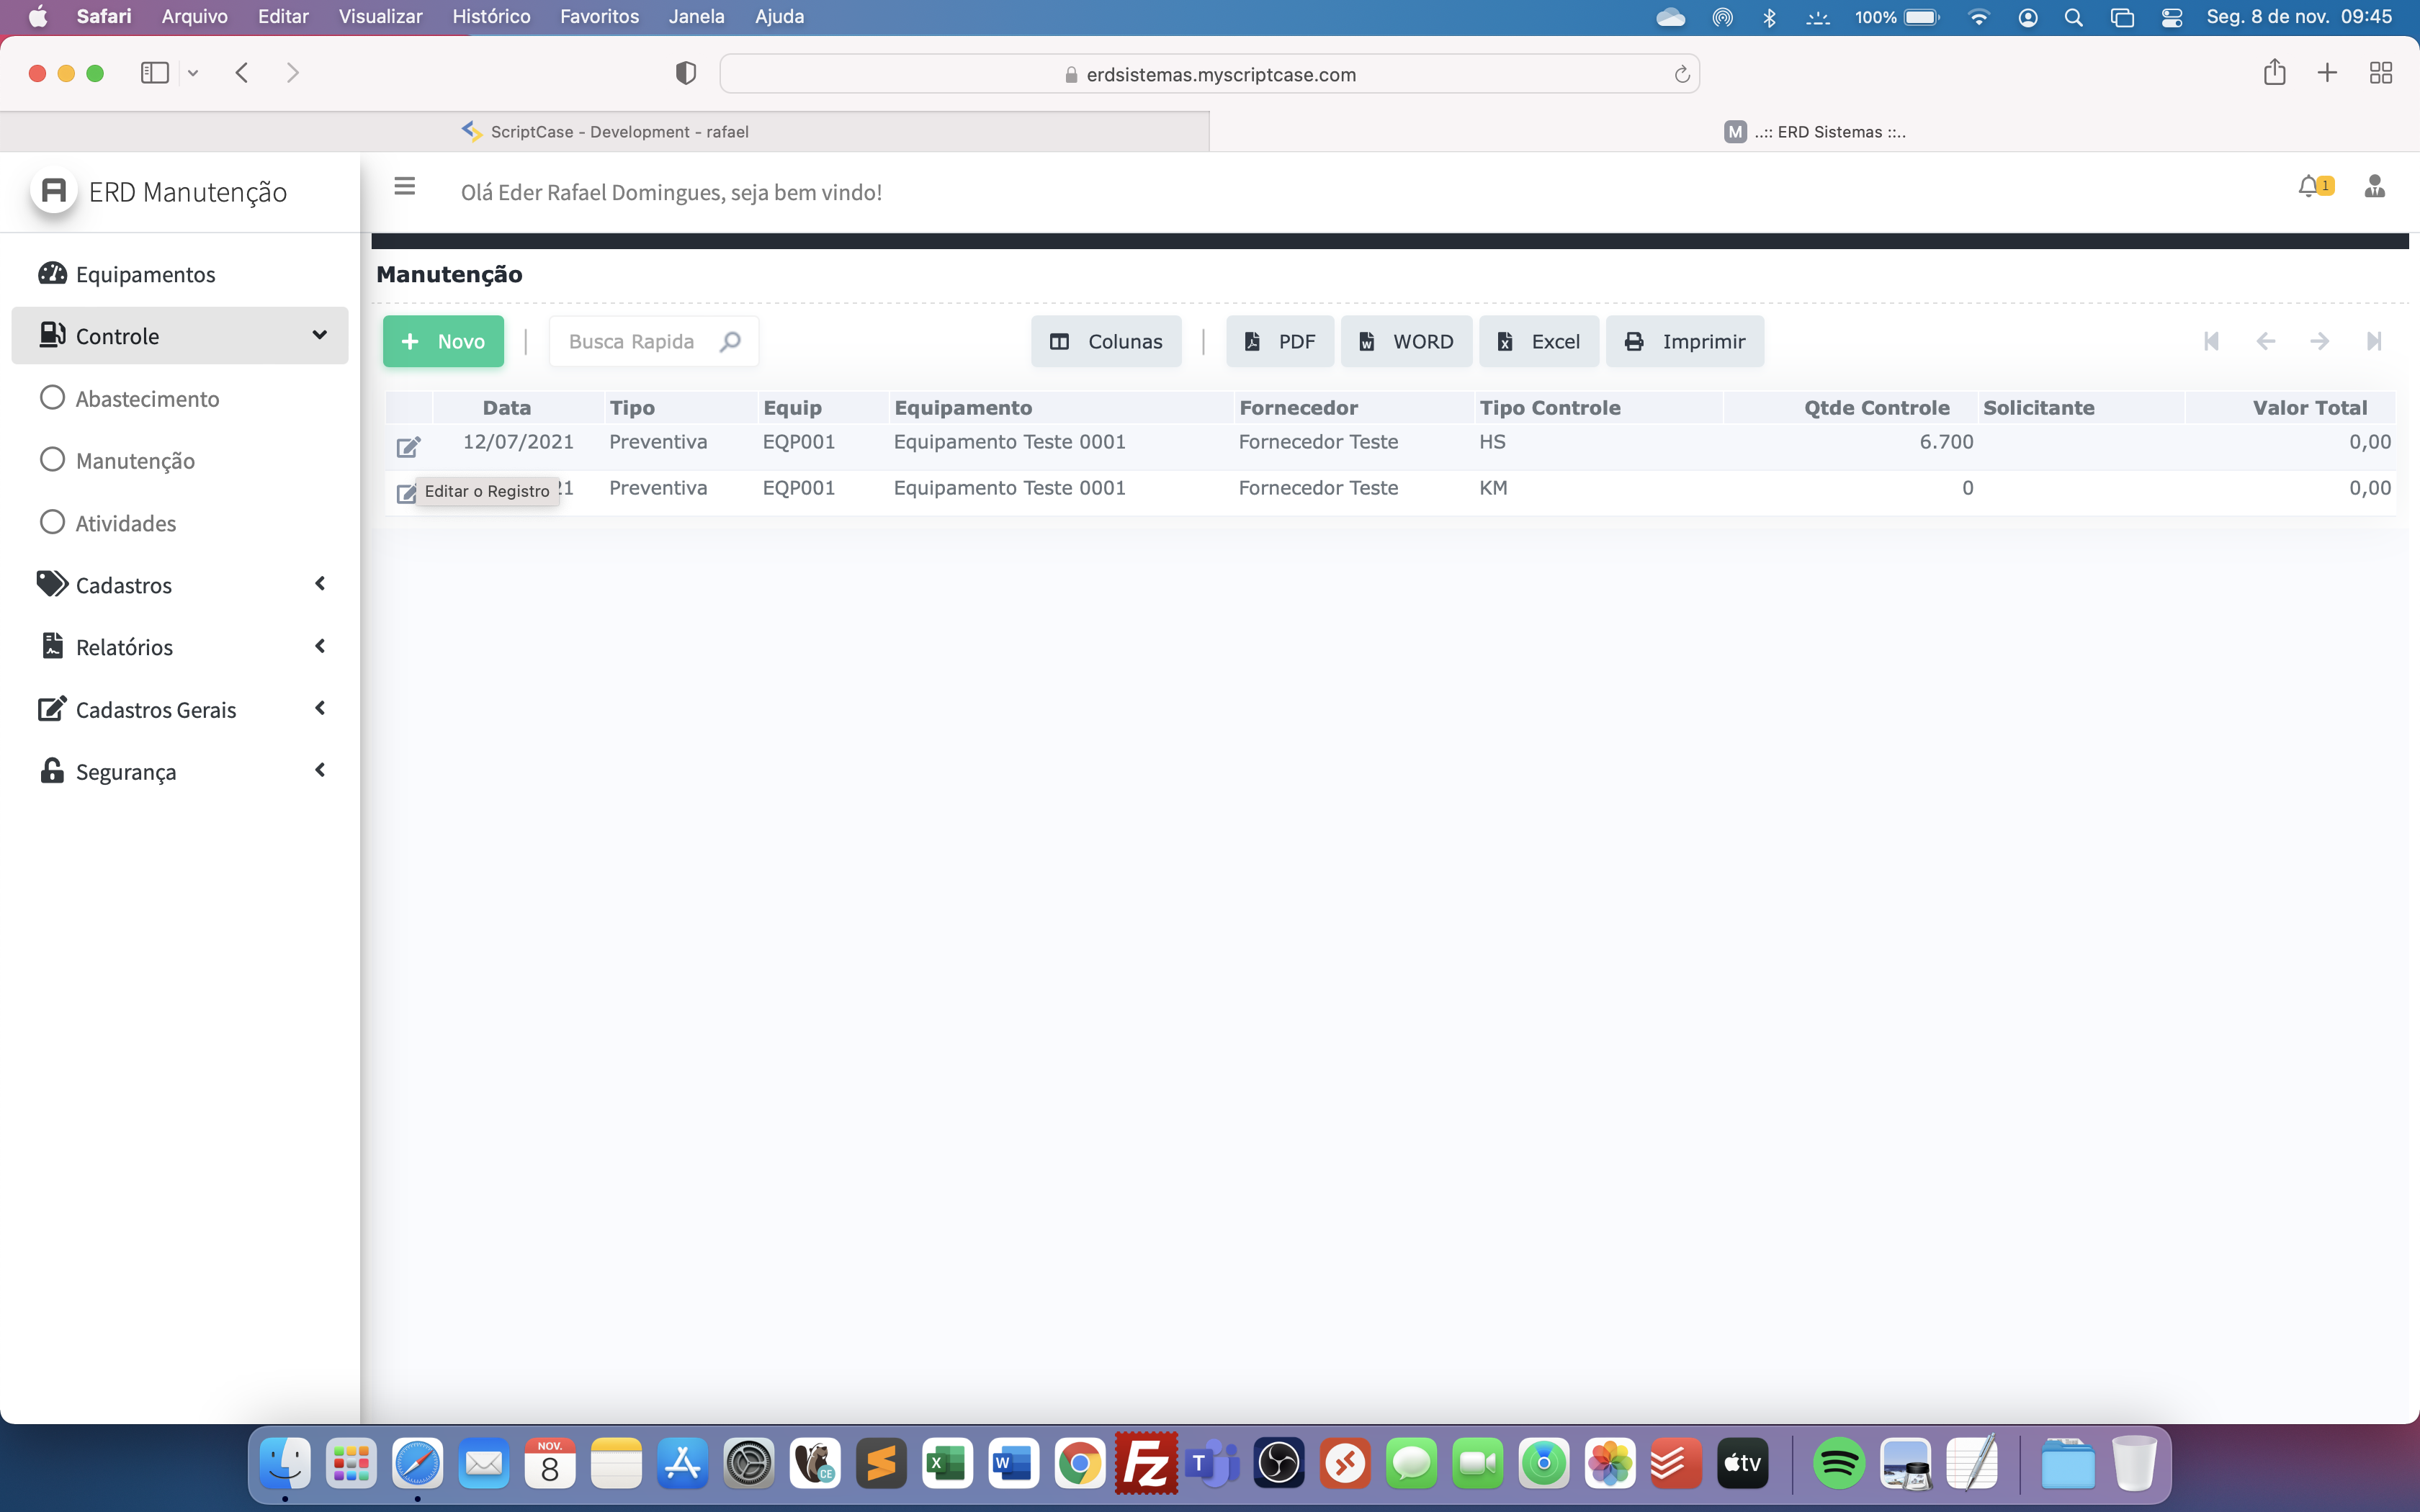Click the notification bell icon
The width and height of the screenshot is (2420, 1512).
tap(2309, 186)
